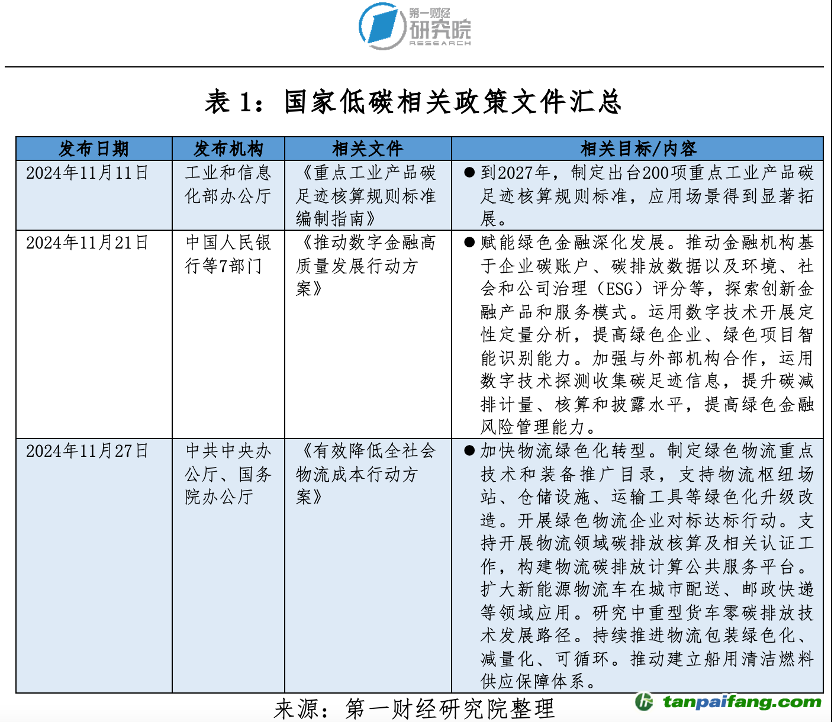
Task: Click the source line 第一财经研究院整理
Action: [x=414, y=709]
